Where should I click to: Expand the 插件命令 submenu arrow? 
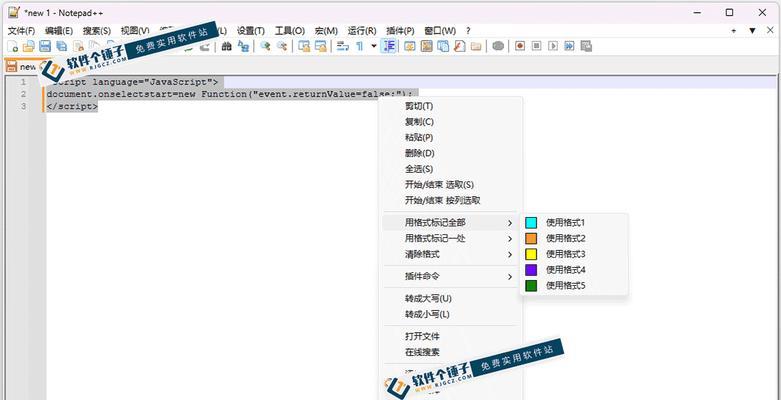point(510,276)
